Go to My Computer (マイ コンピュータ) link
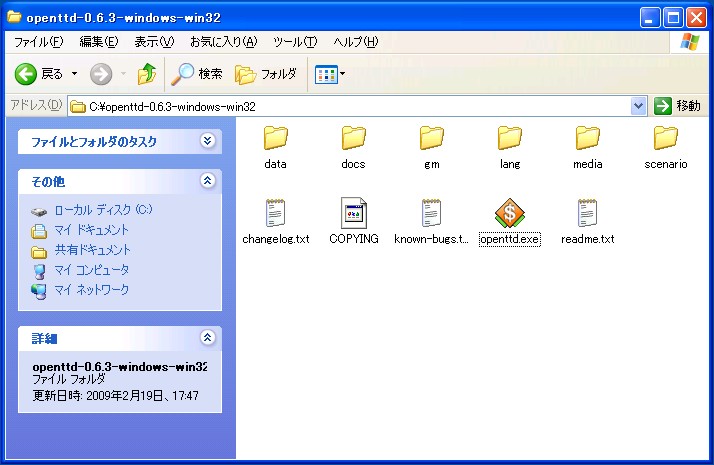Image resolution: width=714 pixels, height=465 pixels. point(92,270)
